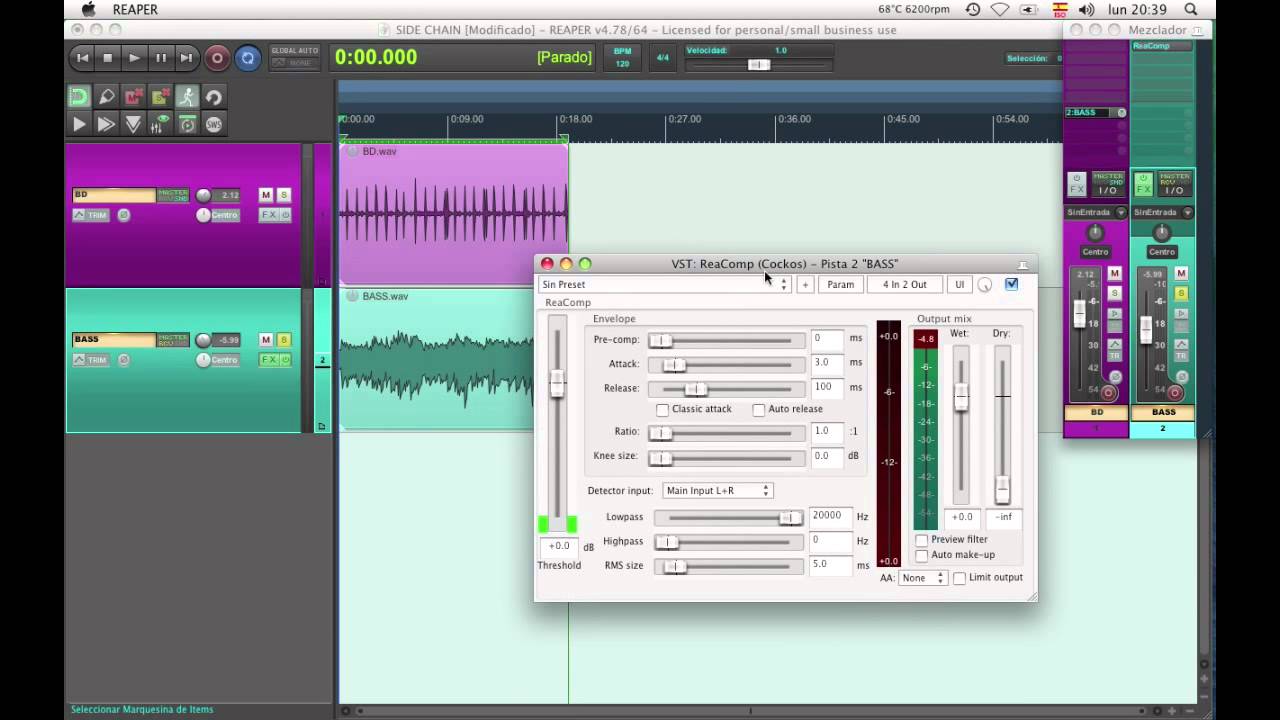Click the unmute all tracks icon
Viewport: 1280px width, 720px height.
[133, 97]
